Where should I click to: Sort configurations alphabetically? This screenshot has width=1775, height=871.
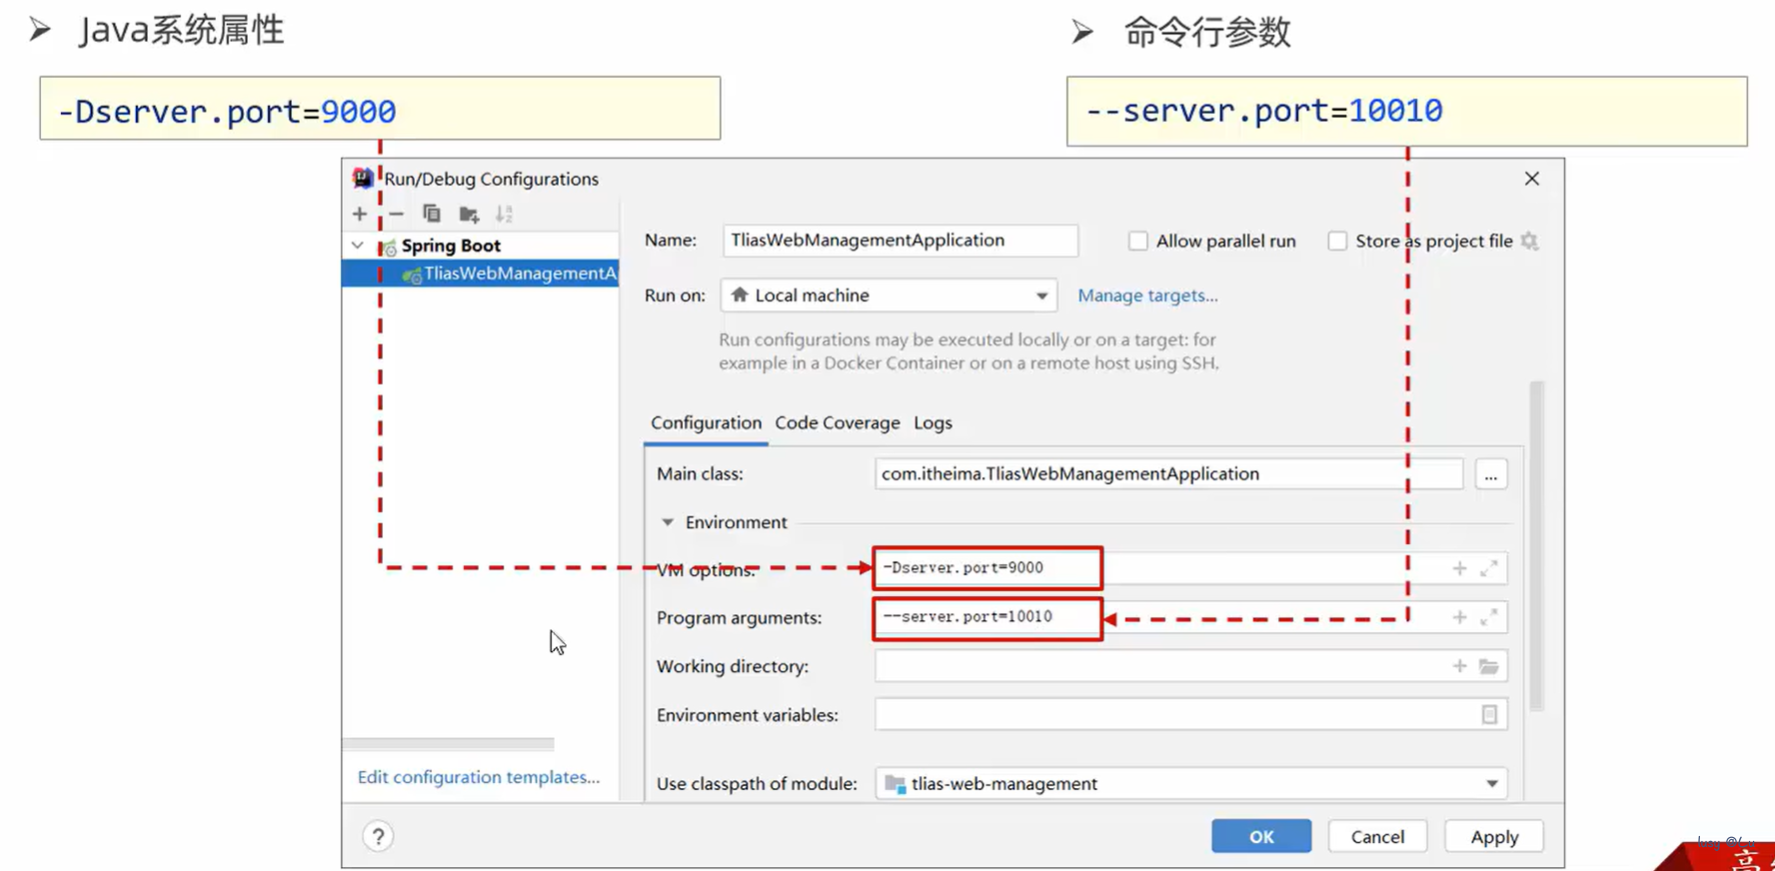click(x=504, y=214)
